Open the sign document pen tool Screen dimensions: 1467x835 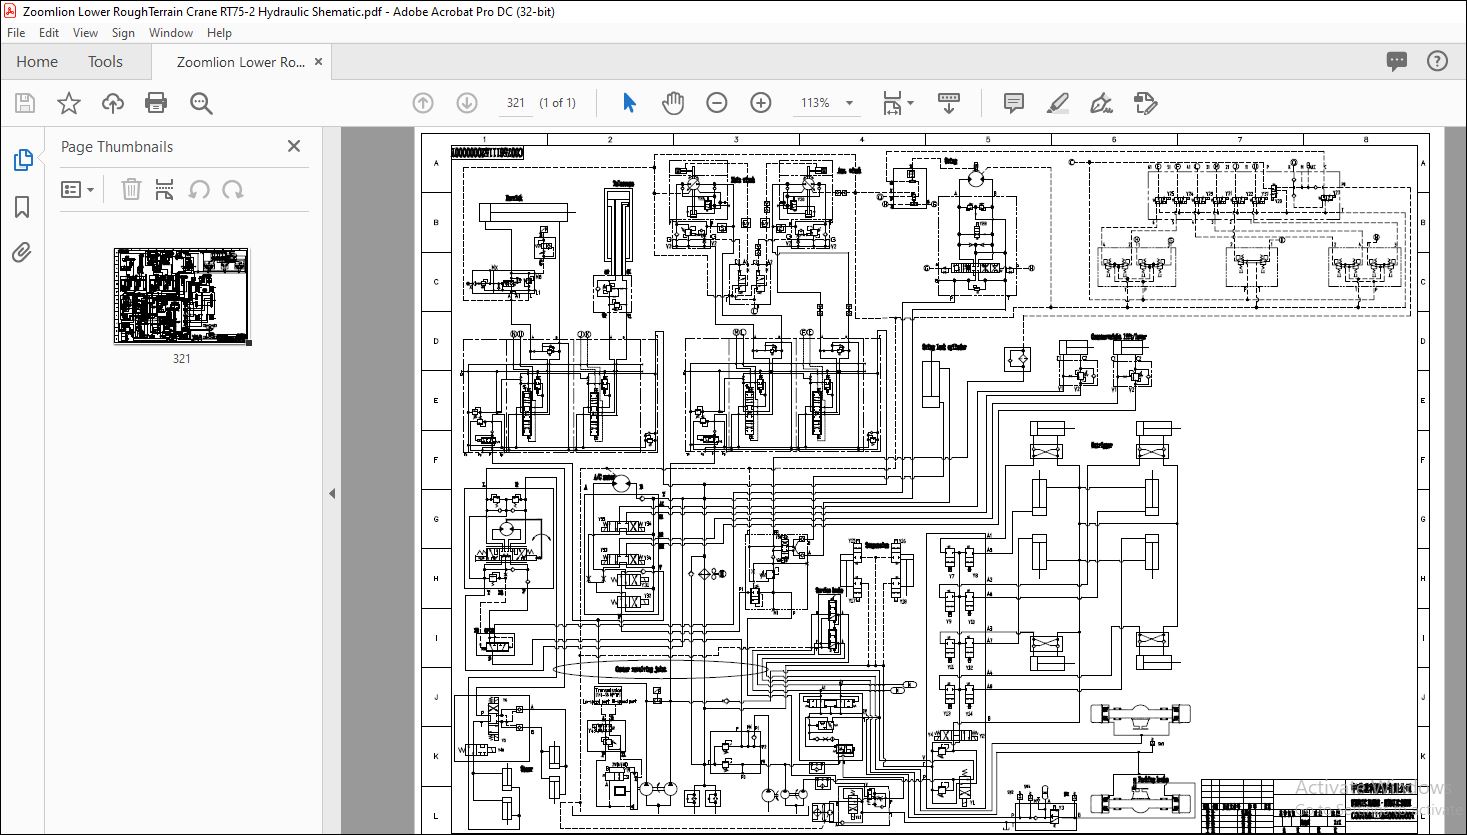click(1101, 103)
